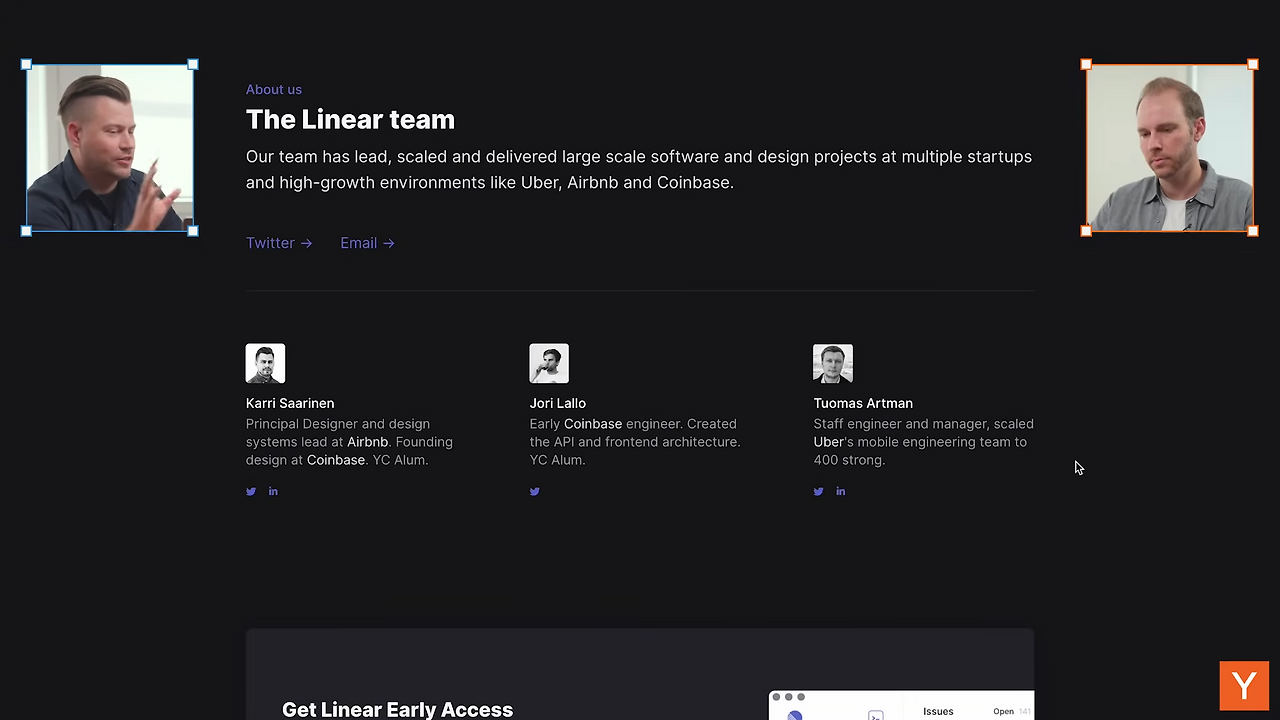The width and height of the screenshot is (1280, 720).
Task: Click "The Linear team" heading
Action: (x=350, y=120)
